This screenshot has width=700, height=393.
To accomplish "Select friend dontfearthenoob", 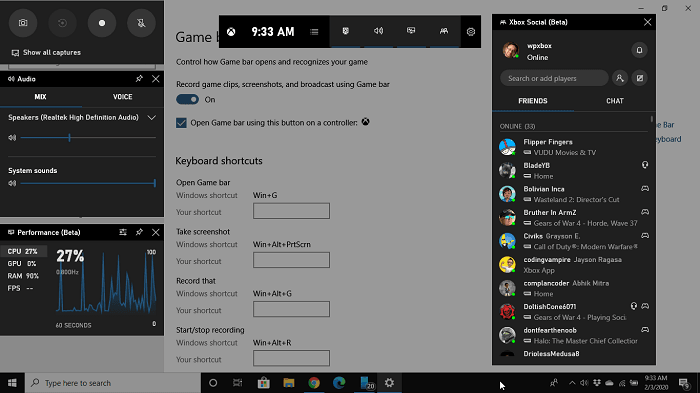I will (573, 335).
